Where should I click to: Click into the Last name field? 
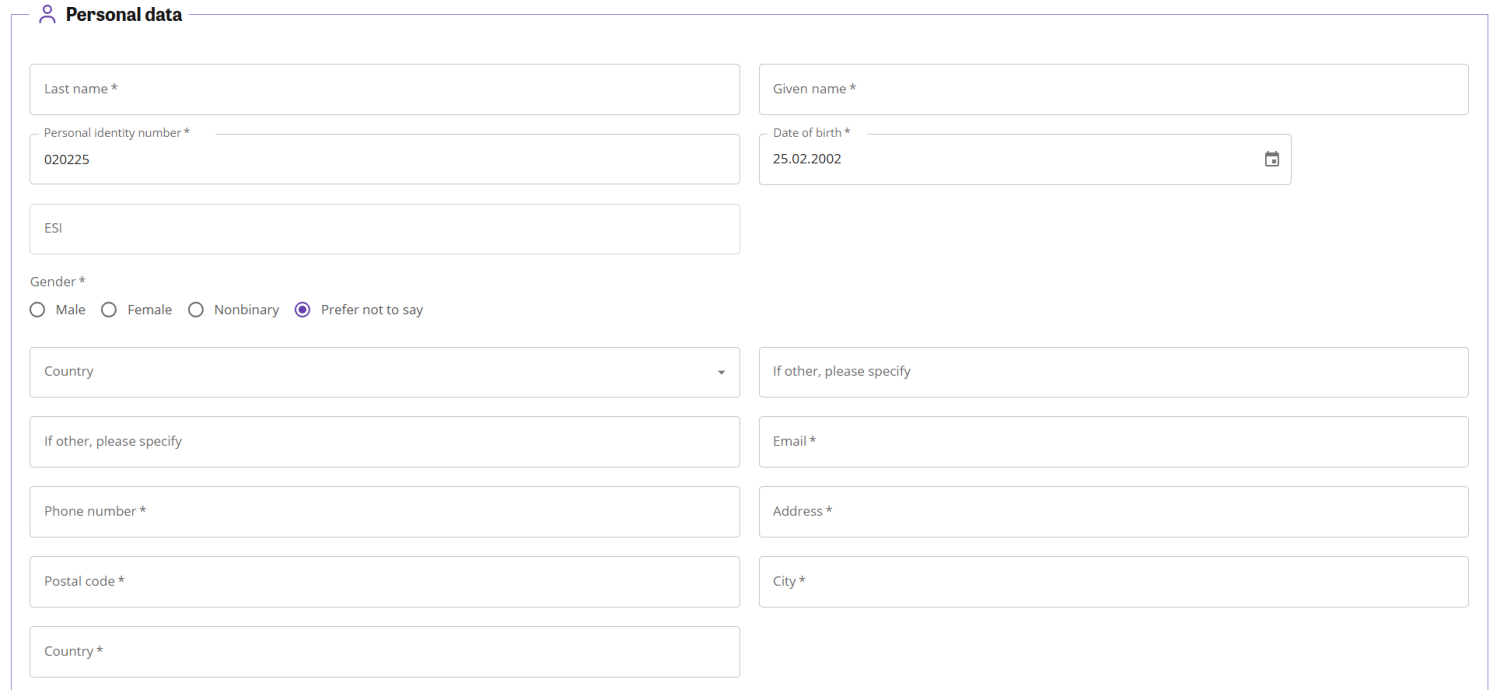tap(384, 89)
